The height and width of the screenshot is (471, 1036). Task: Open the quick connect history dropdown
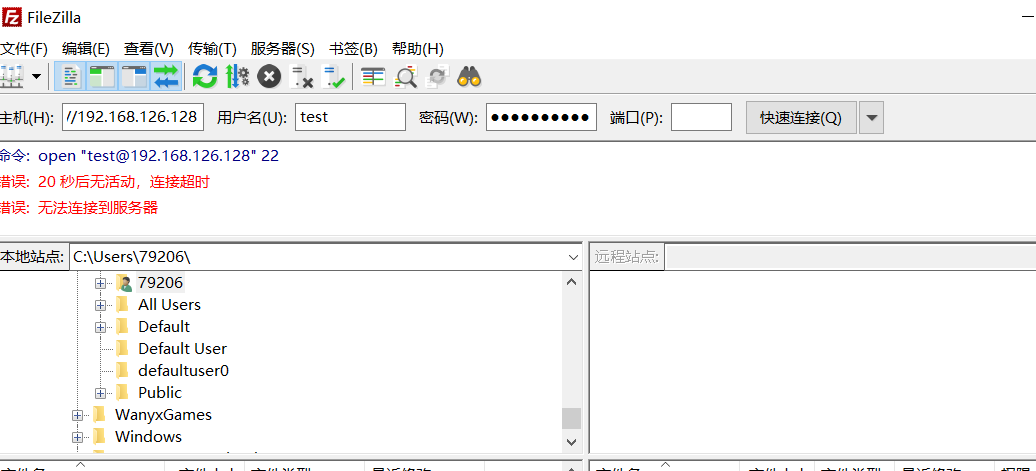871,118
